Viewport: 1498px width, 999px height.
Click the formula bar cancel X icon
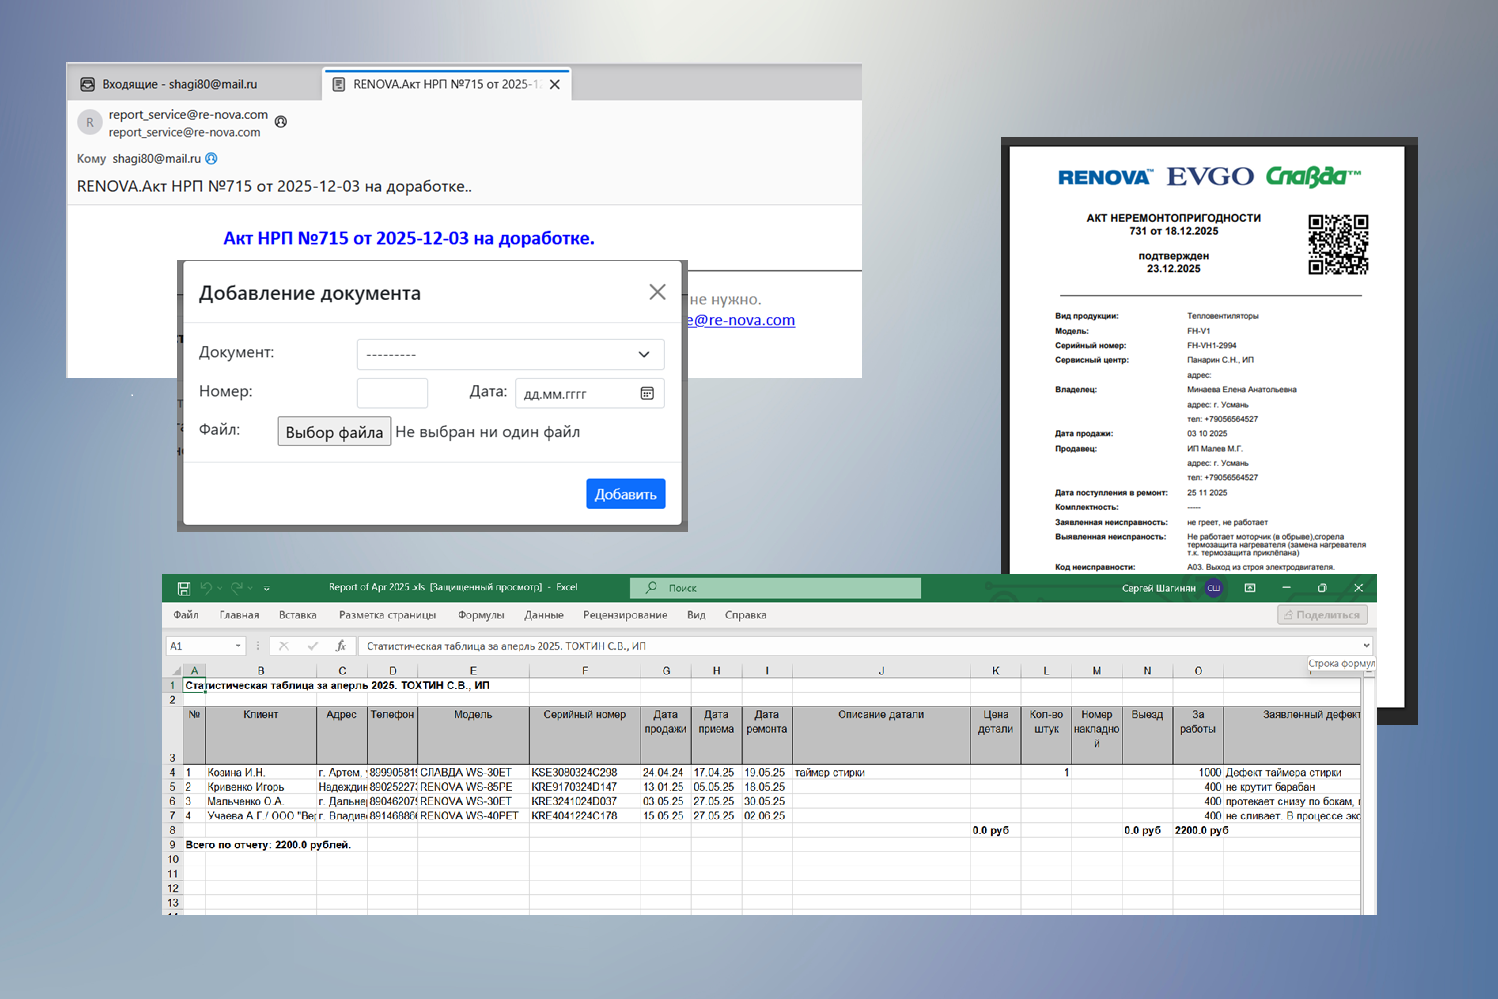[284, 646]
